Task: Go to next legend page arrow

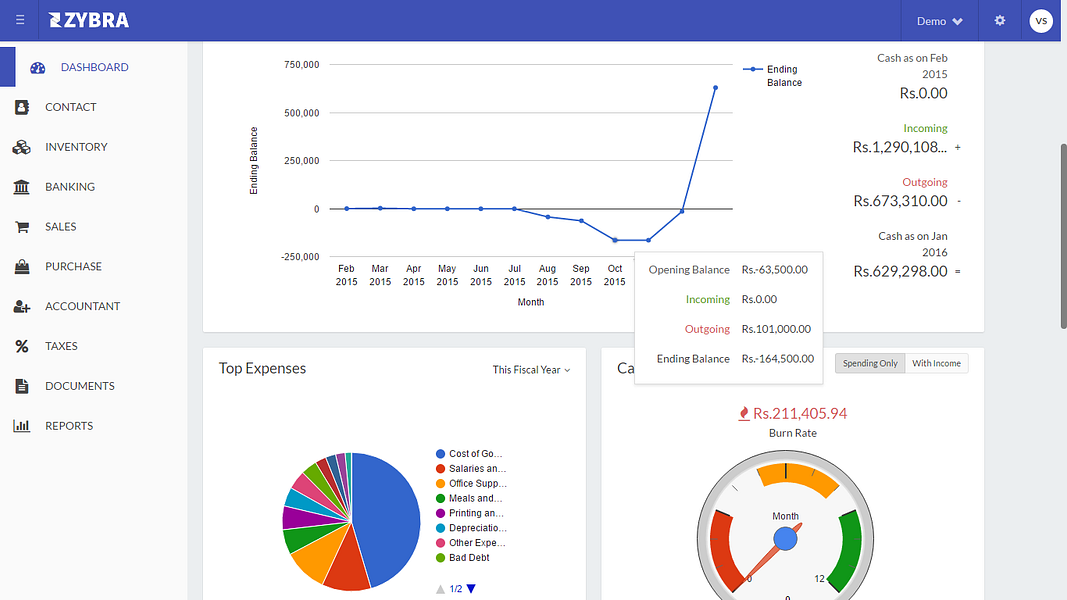Action: coord(471,588)
